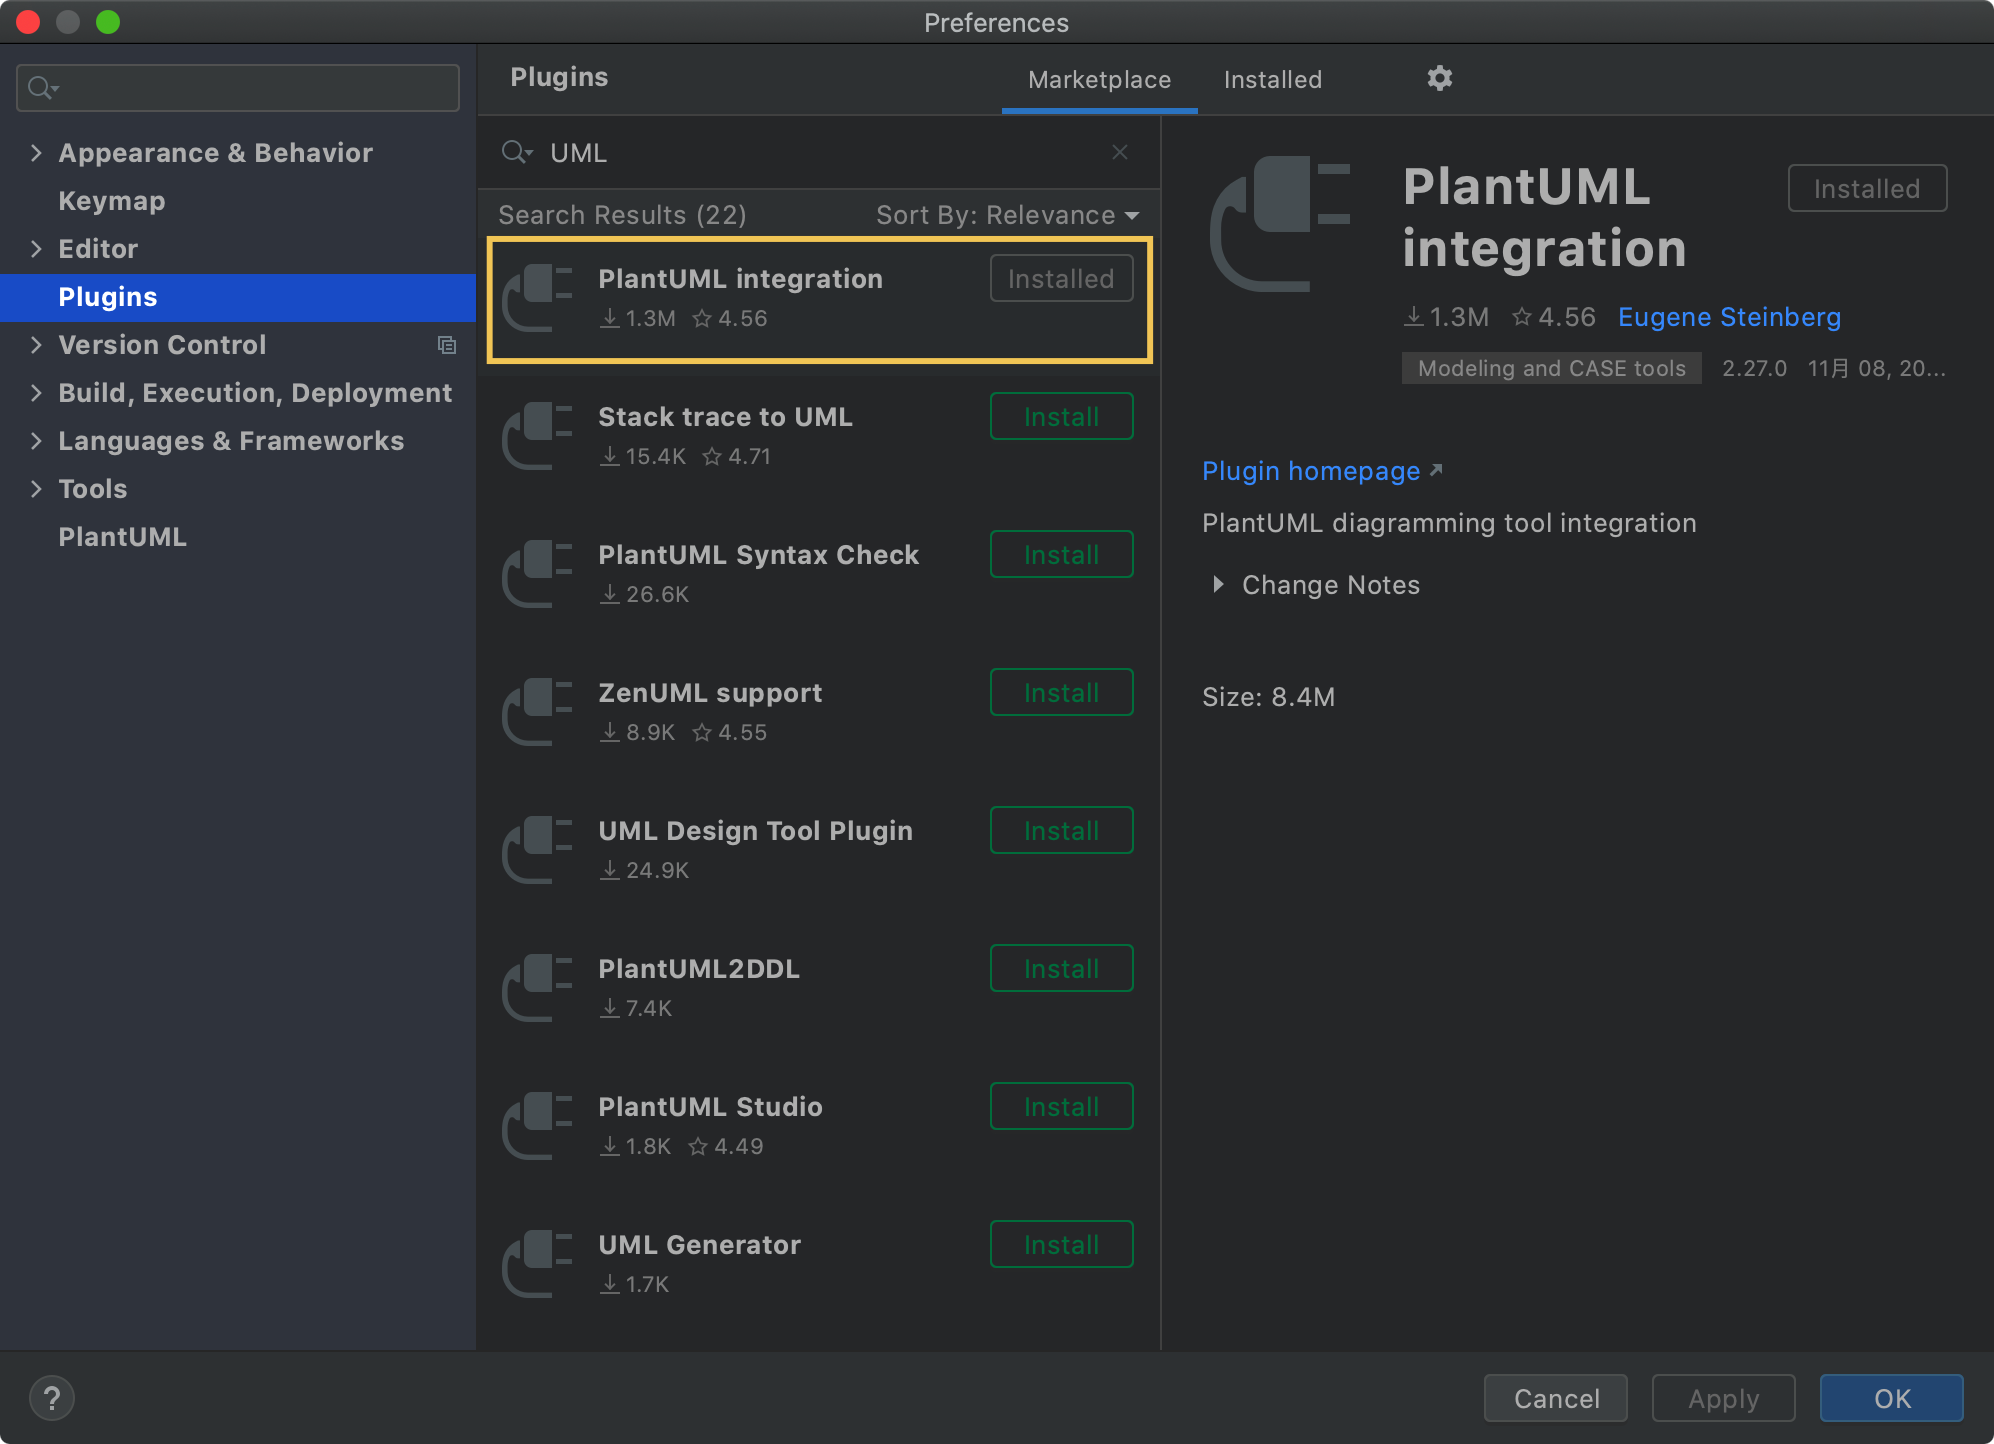Viewport: 1994px width, 1444px height.
Task: Click the UML Design Tool Plugin icon
Action: 538,849
